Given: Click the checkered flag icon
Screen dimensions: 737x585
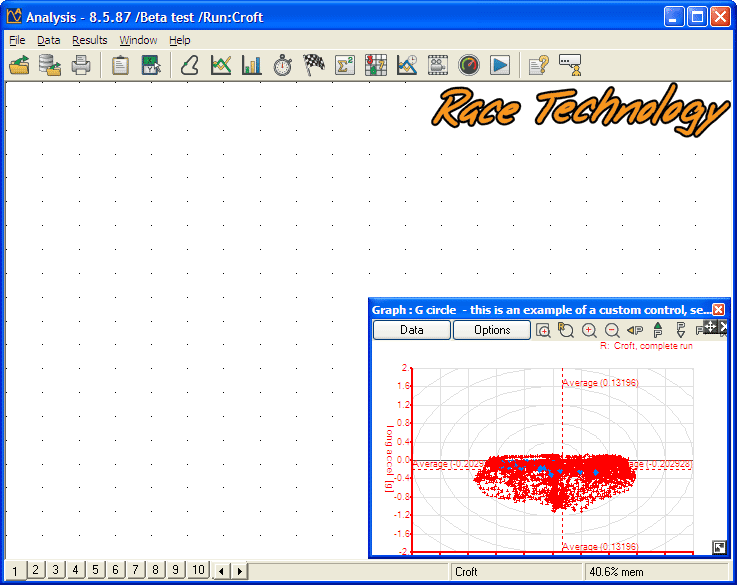Looking at the screenshot, I should [314, 65].
